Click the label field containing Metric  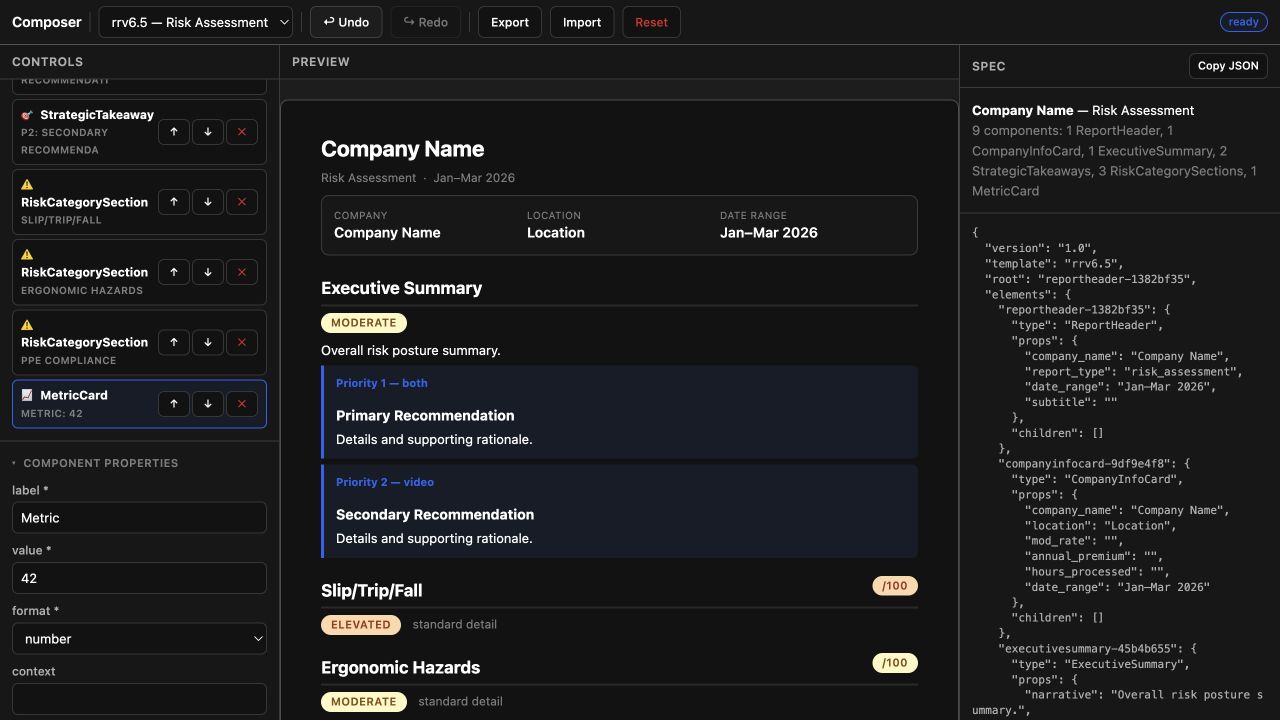[x=139, y=518]
